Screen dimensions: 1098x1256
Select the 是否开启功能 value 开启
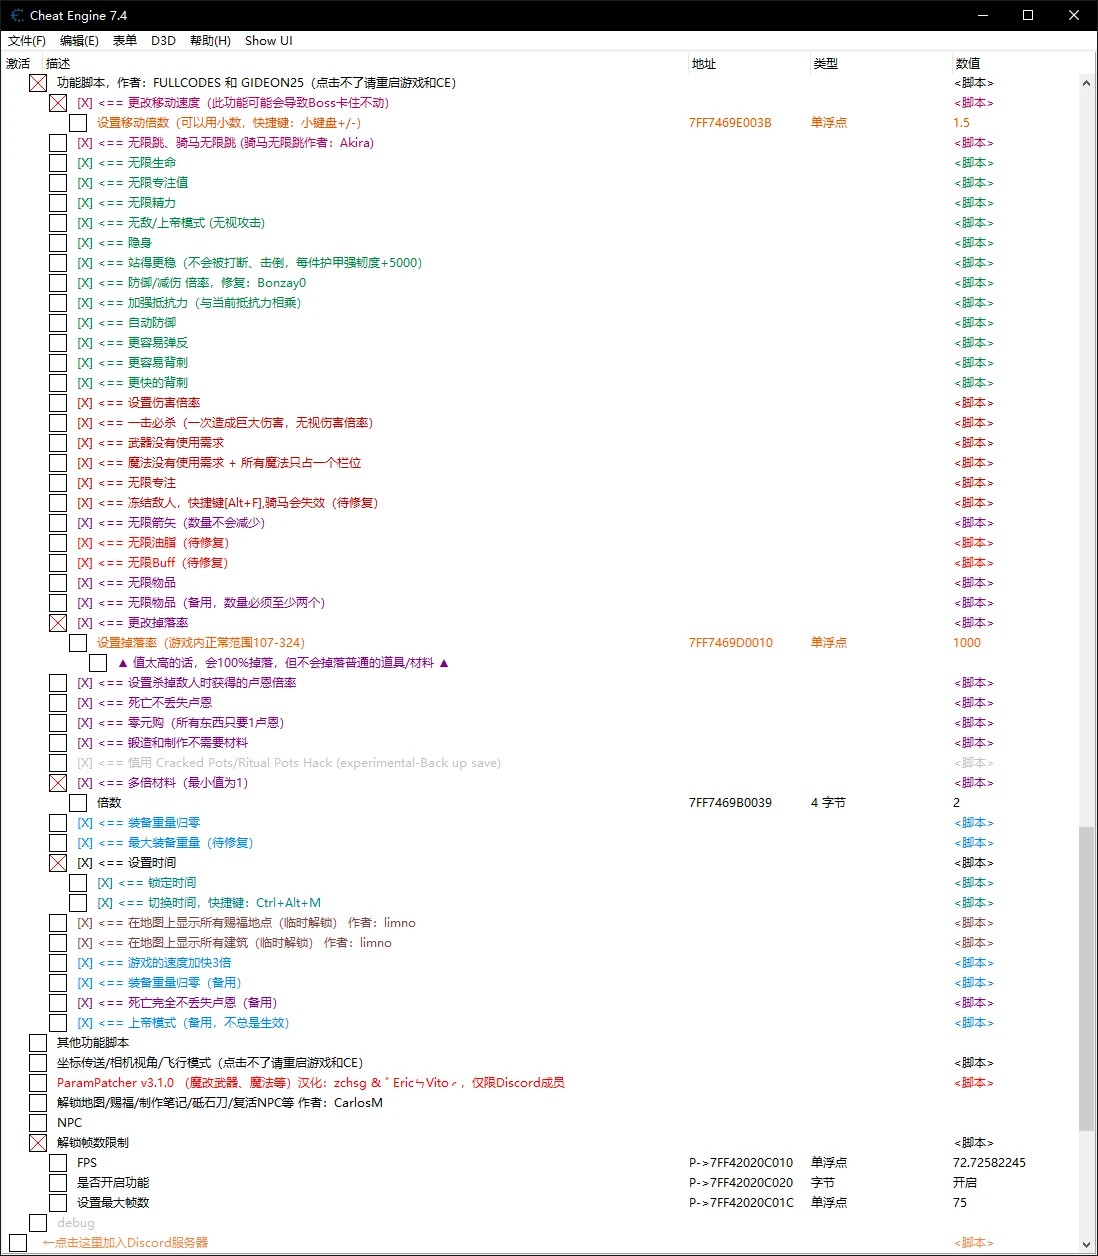[x=965, y=1183]
